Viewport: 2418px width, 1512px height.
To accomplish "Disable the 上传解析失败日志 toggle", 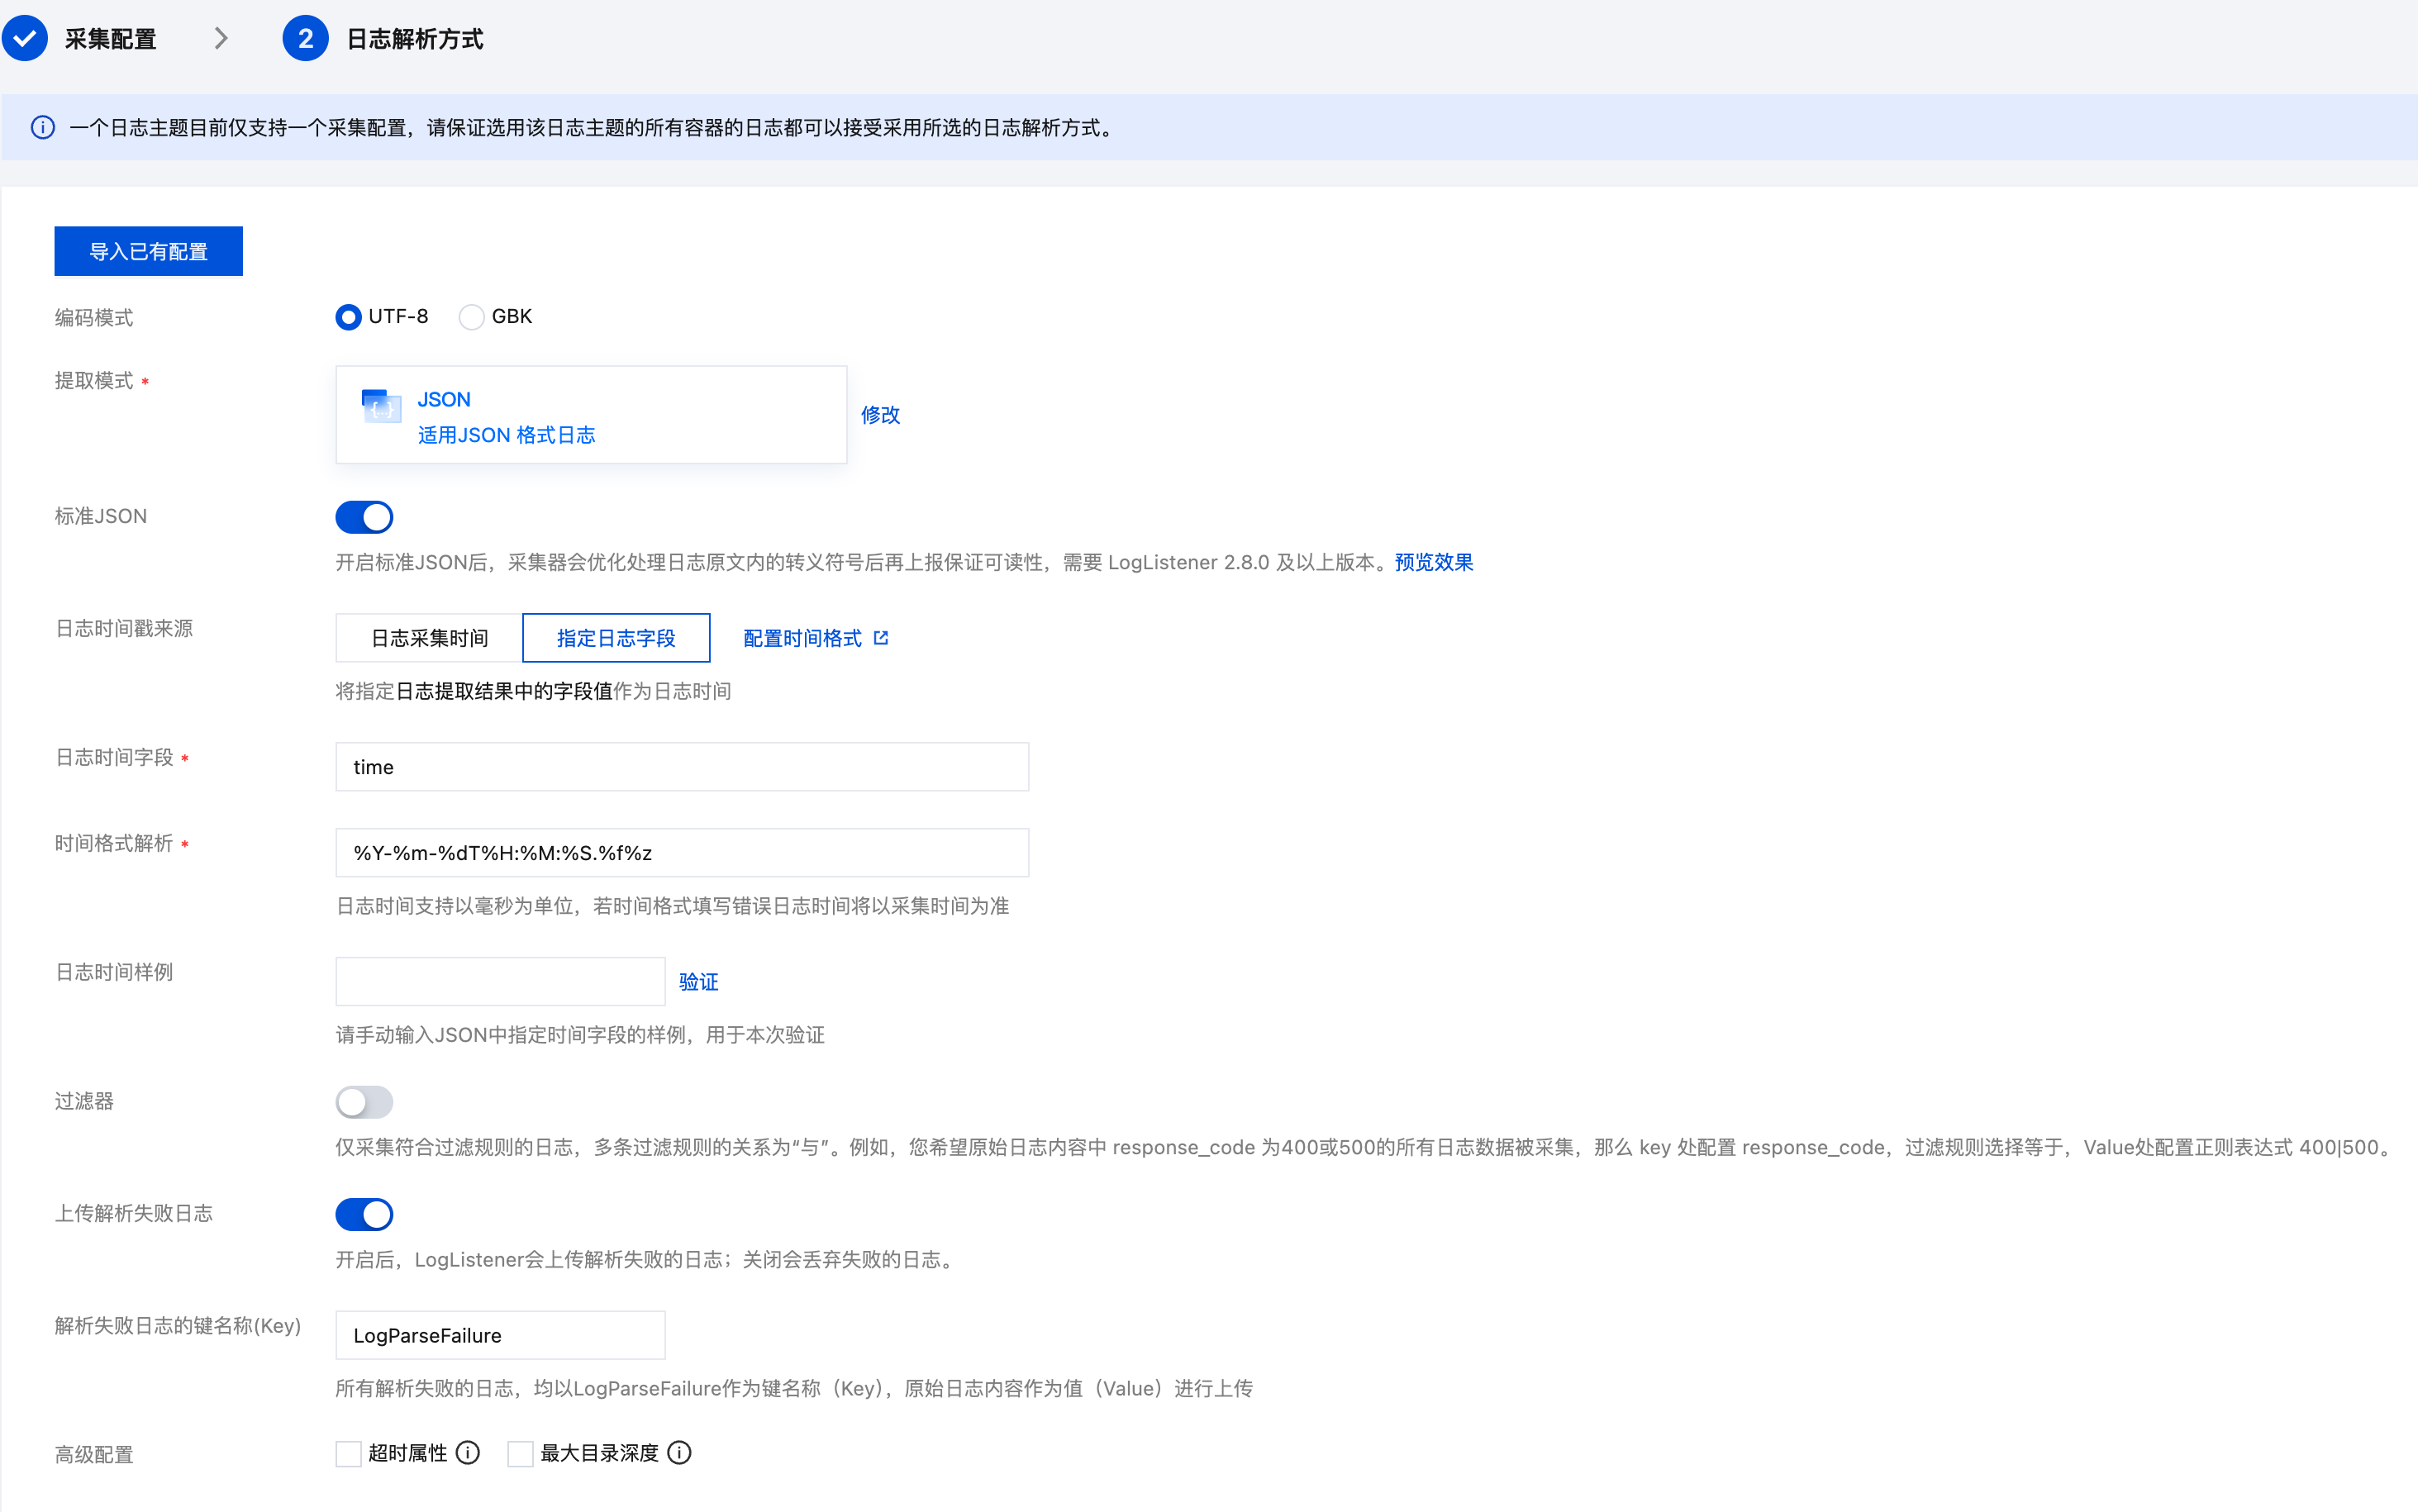I will coord(364,1214).
